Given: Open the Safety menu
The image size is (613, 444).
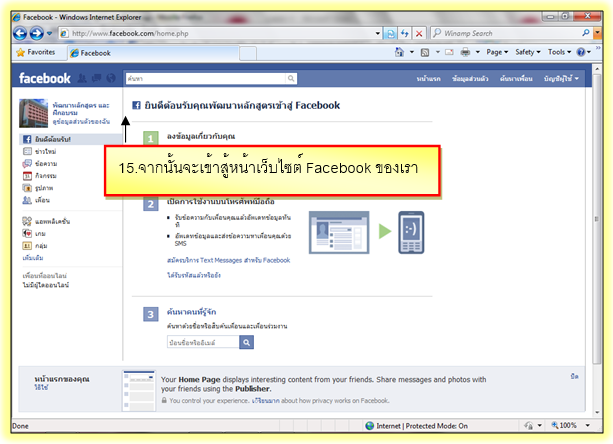Looking at the screenshot, I should click(x=527, y=52).
